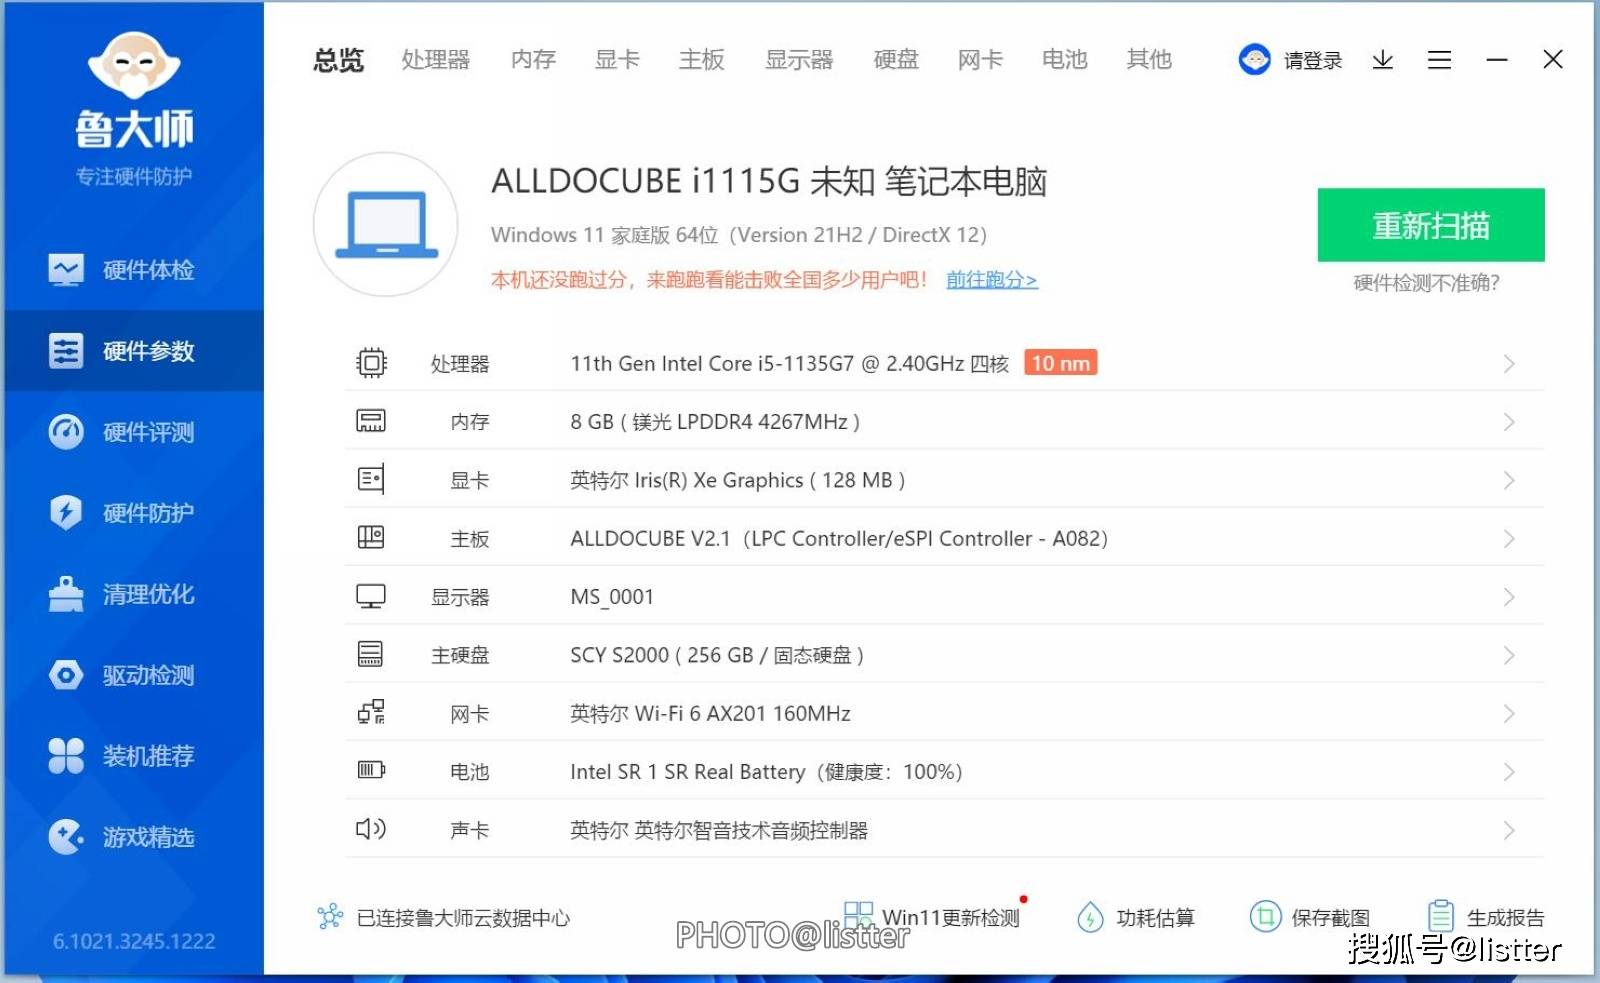The image size is (1600, 983).
Task: Click the cloud data center status icon
Action: point(330,917)
